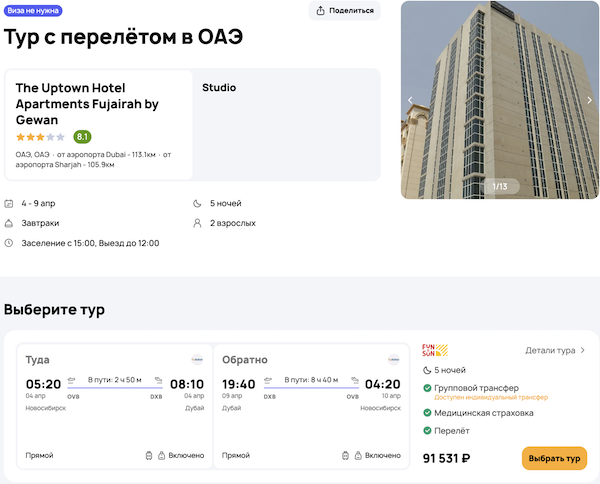
Task: Go to previous hotel photo with left arrow
Action: coord(410,100)
